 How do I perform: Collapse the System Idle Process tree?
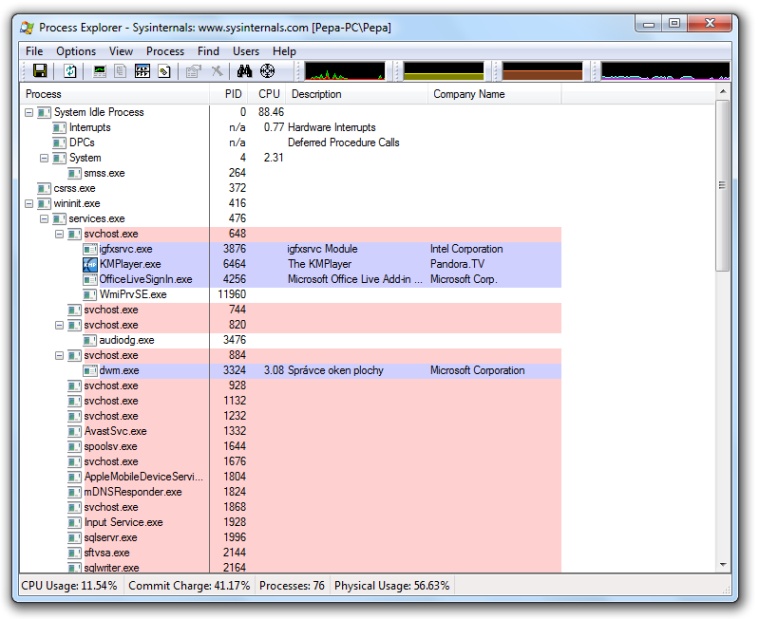point(29,112)
